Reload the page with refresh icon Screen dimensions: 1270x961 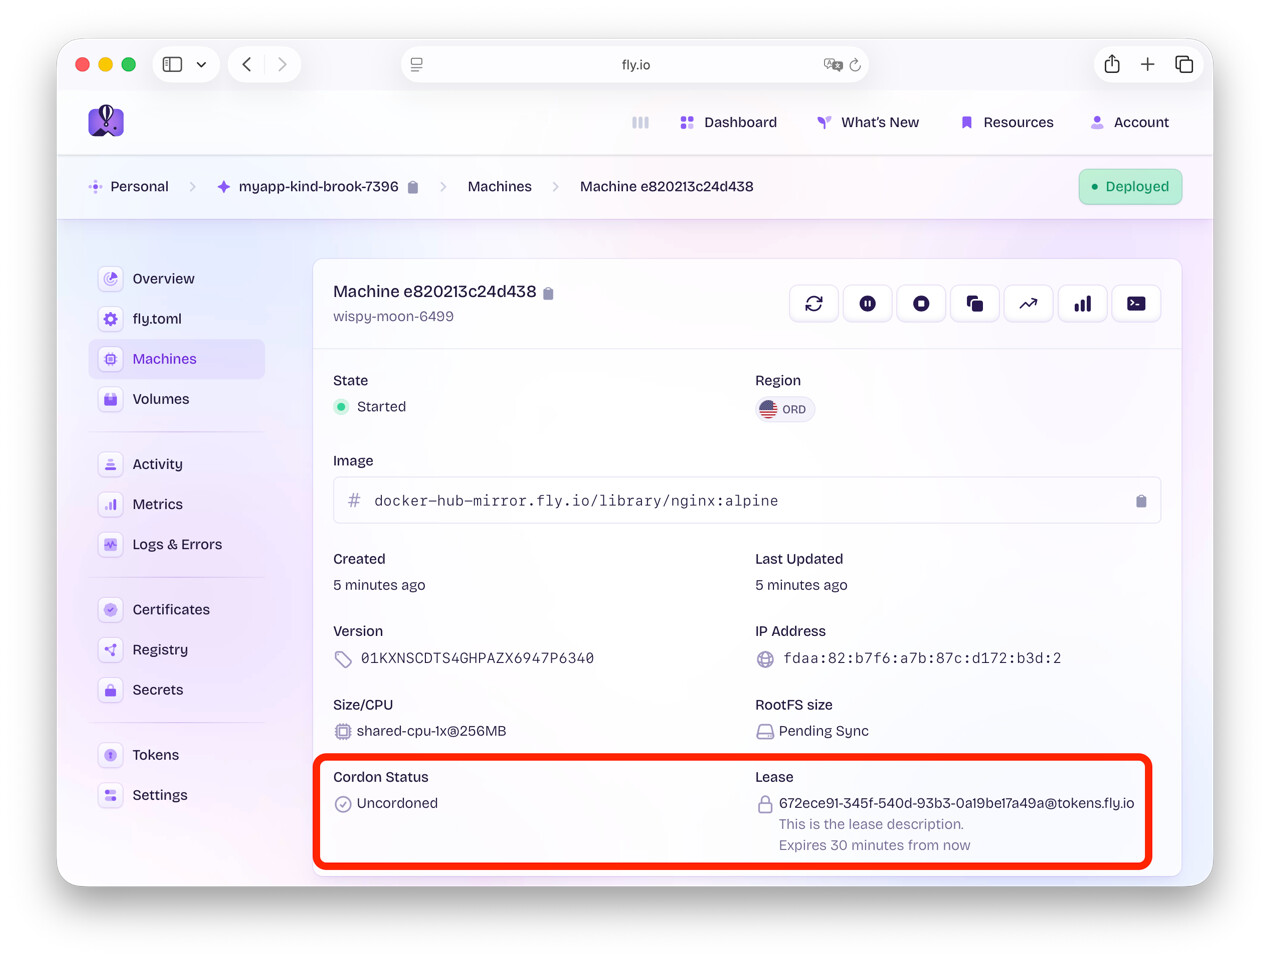pyautogui.click(x=856, y=65)
